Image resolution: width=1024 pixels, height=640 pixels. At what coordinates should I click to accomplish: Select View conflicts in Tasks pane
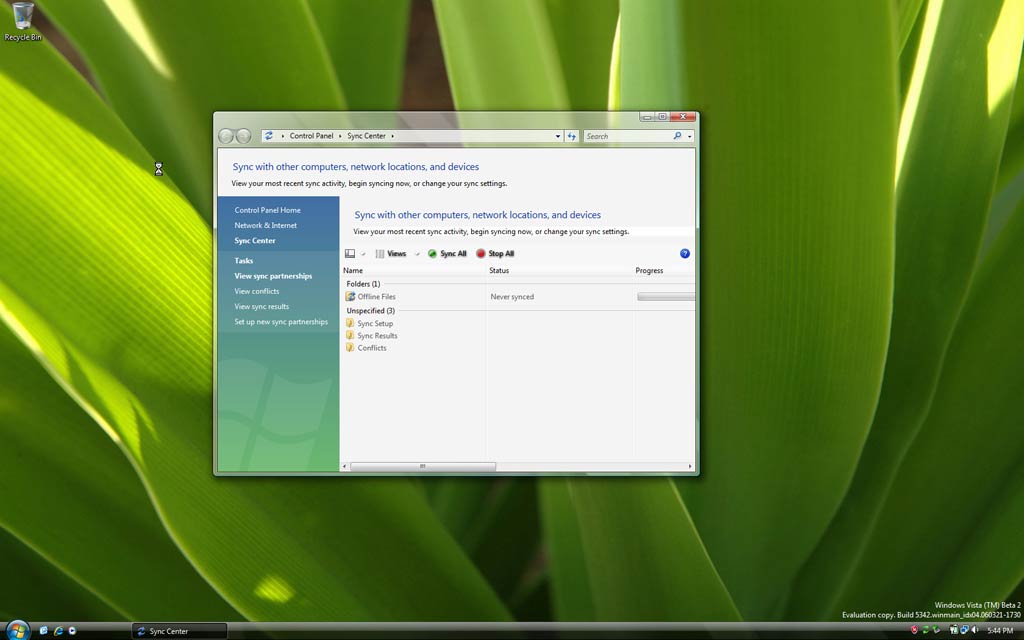[x=257, y=291]
